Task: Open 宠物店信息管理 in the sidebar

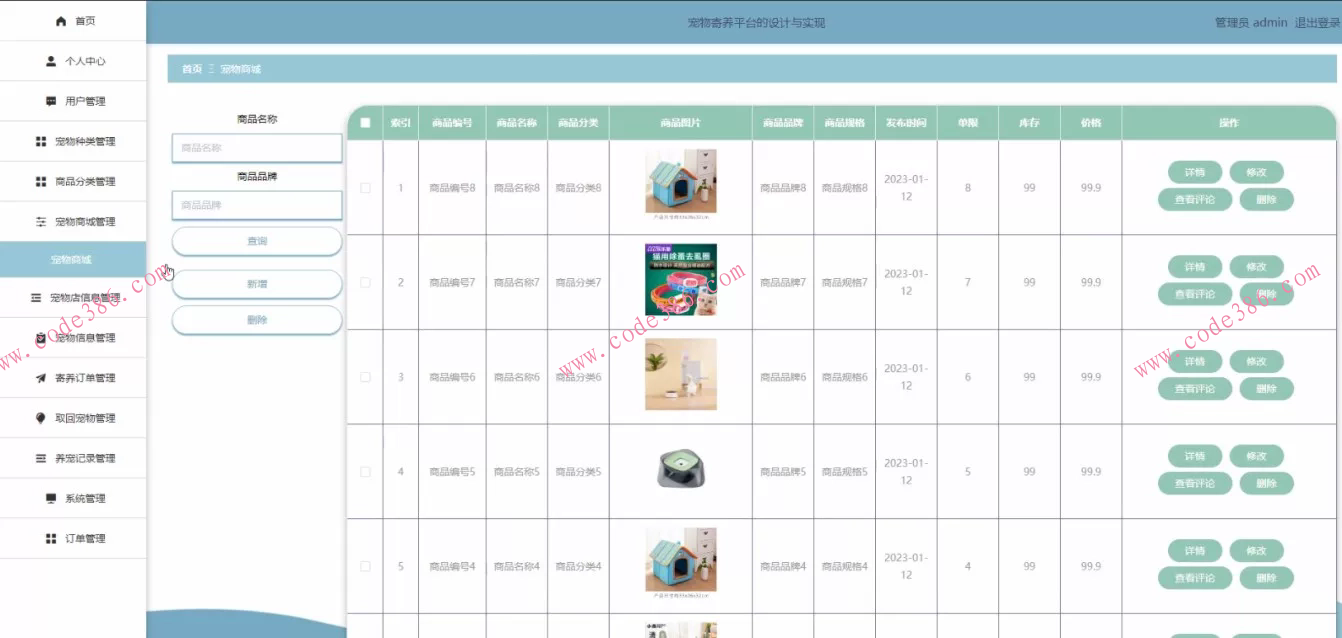Action: tap(73, 298)
